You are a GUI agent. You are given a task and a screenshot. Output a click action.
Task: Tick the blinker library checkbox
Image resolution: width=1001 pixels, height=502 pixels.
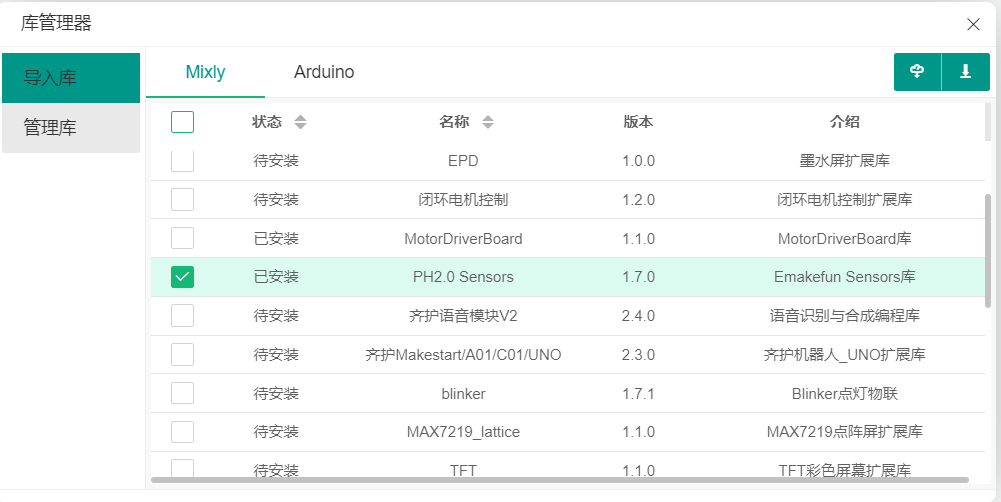[183, 393]
